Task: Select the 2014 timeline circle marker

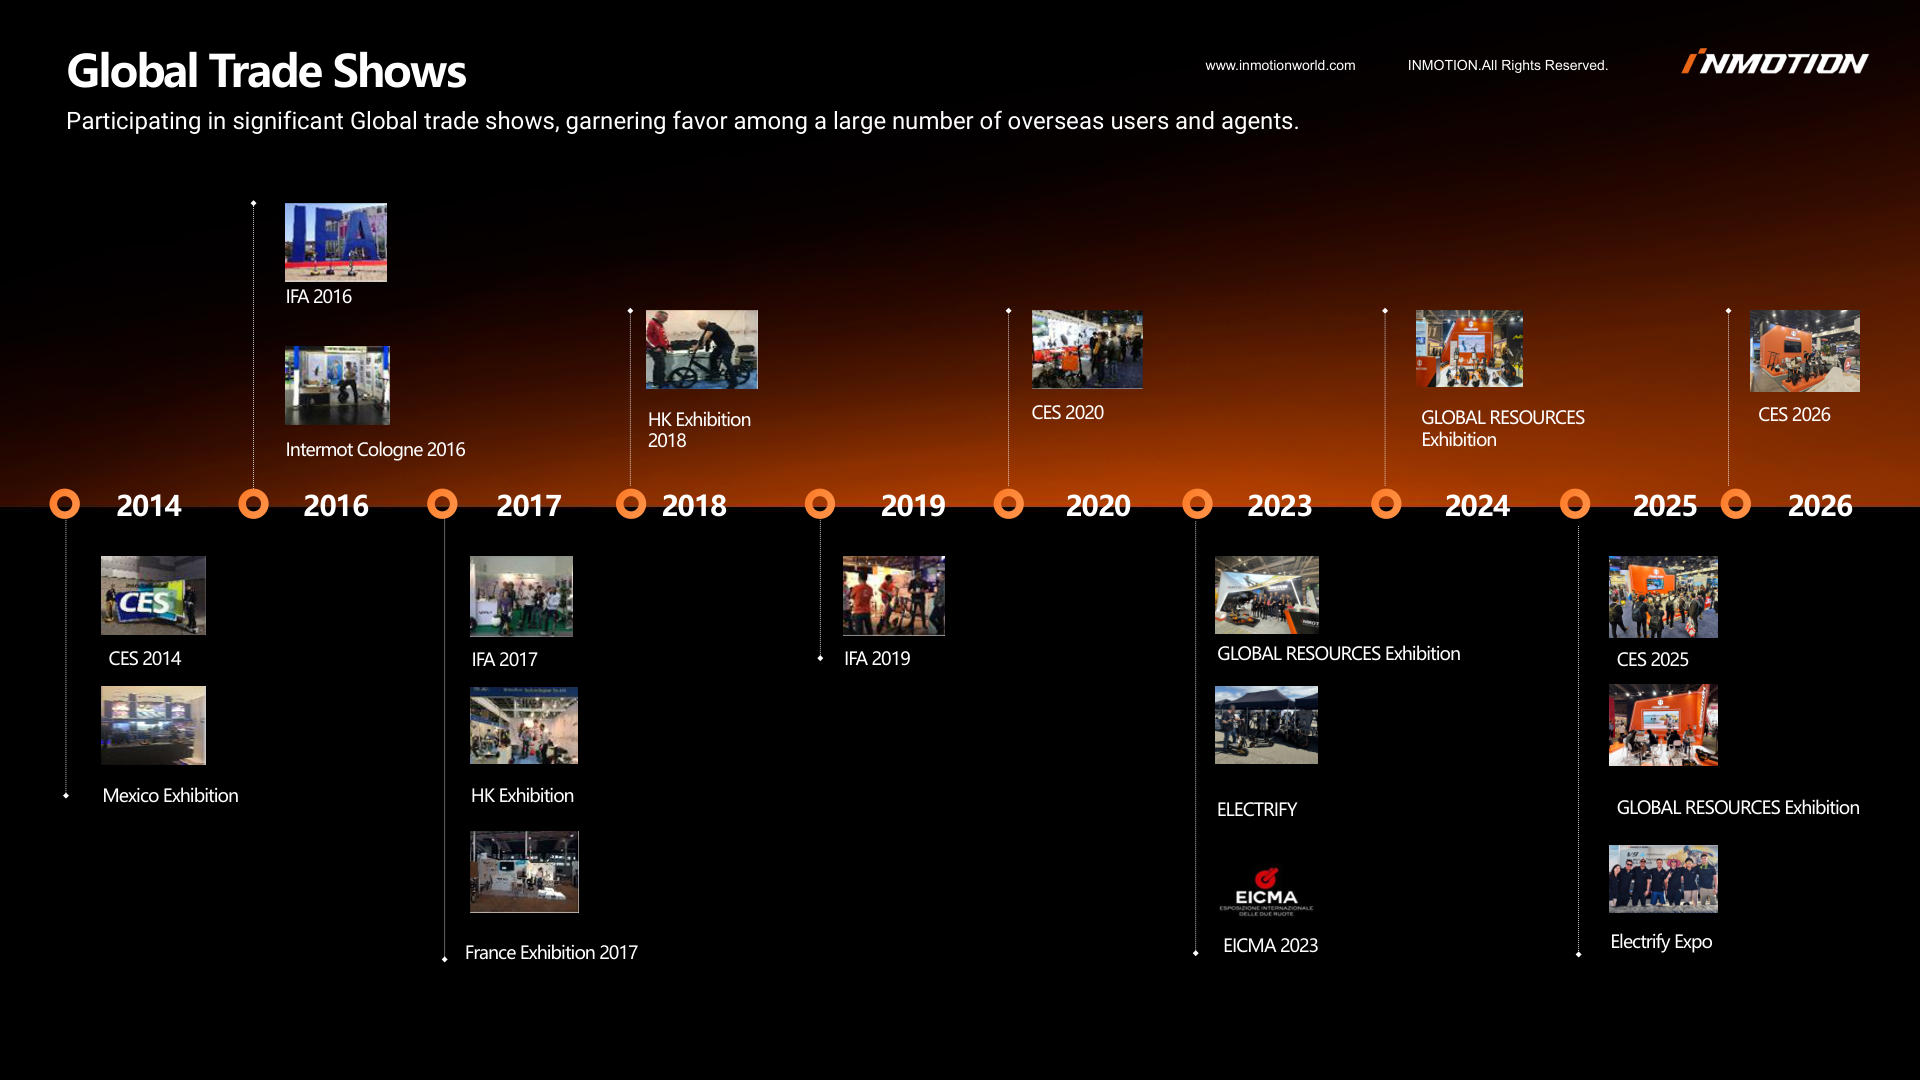Action: point(65,504)
